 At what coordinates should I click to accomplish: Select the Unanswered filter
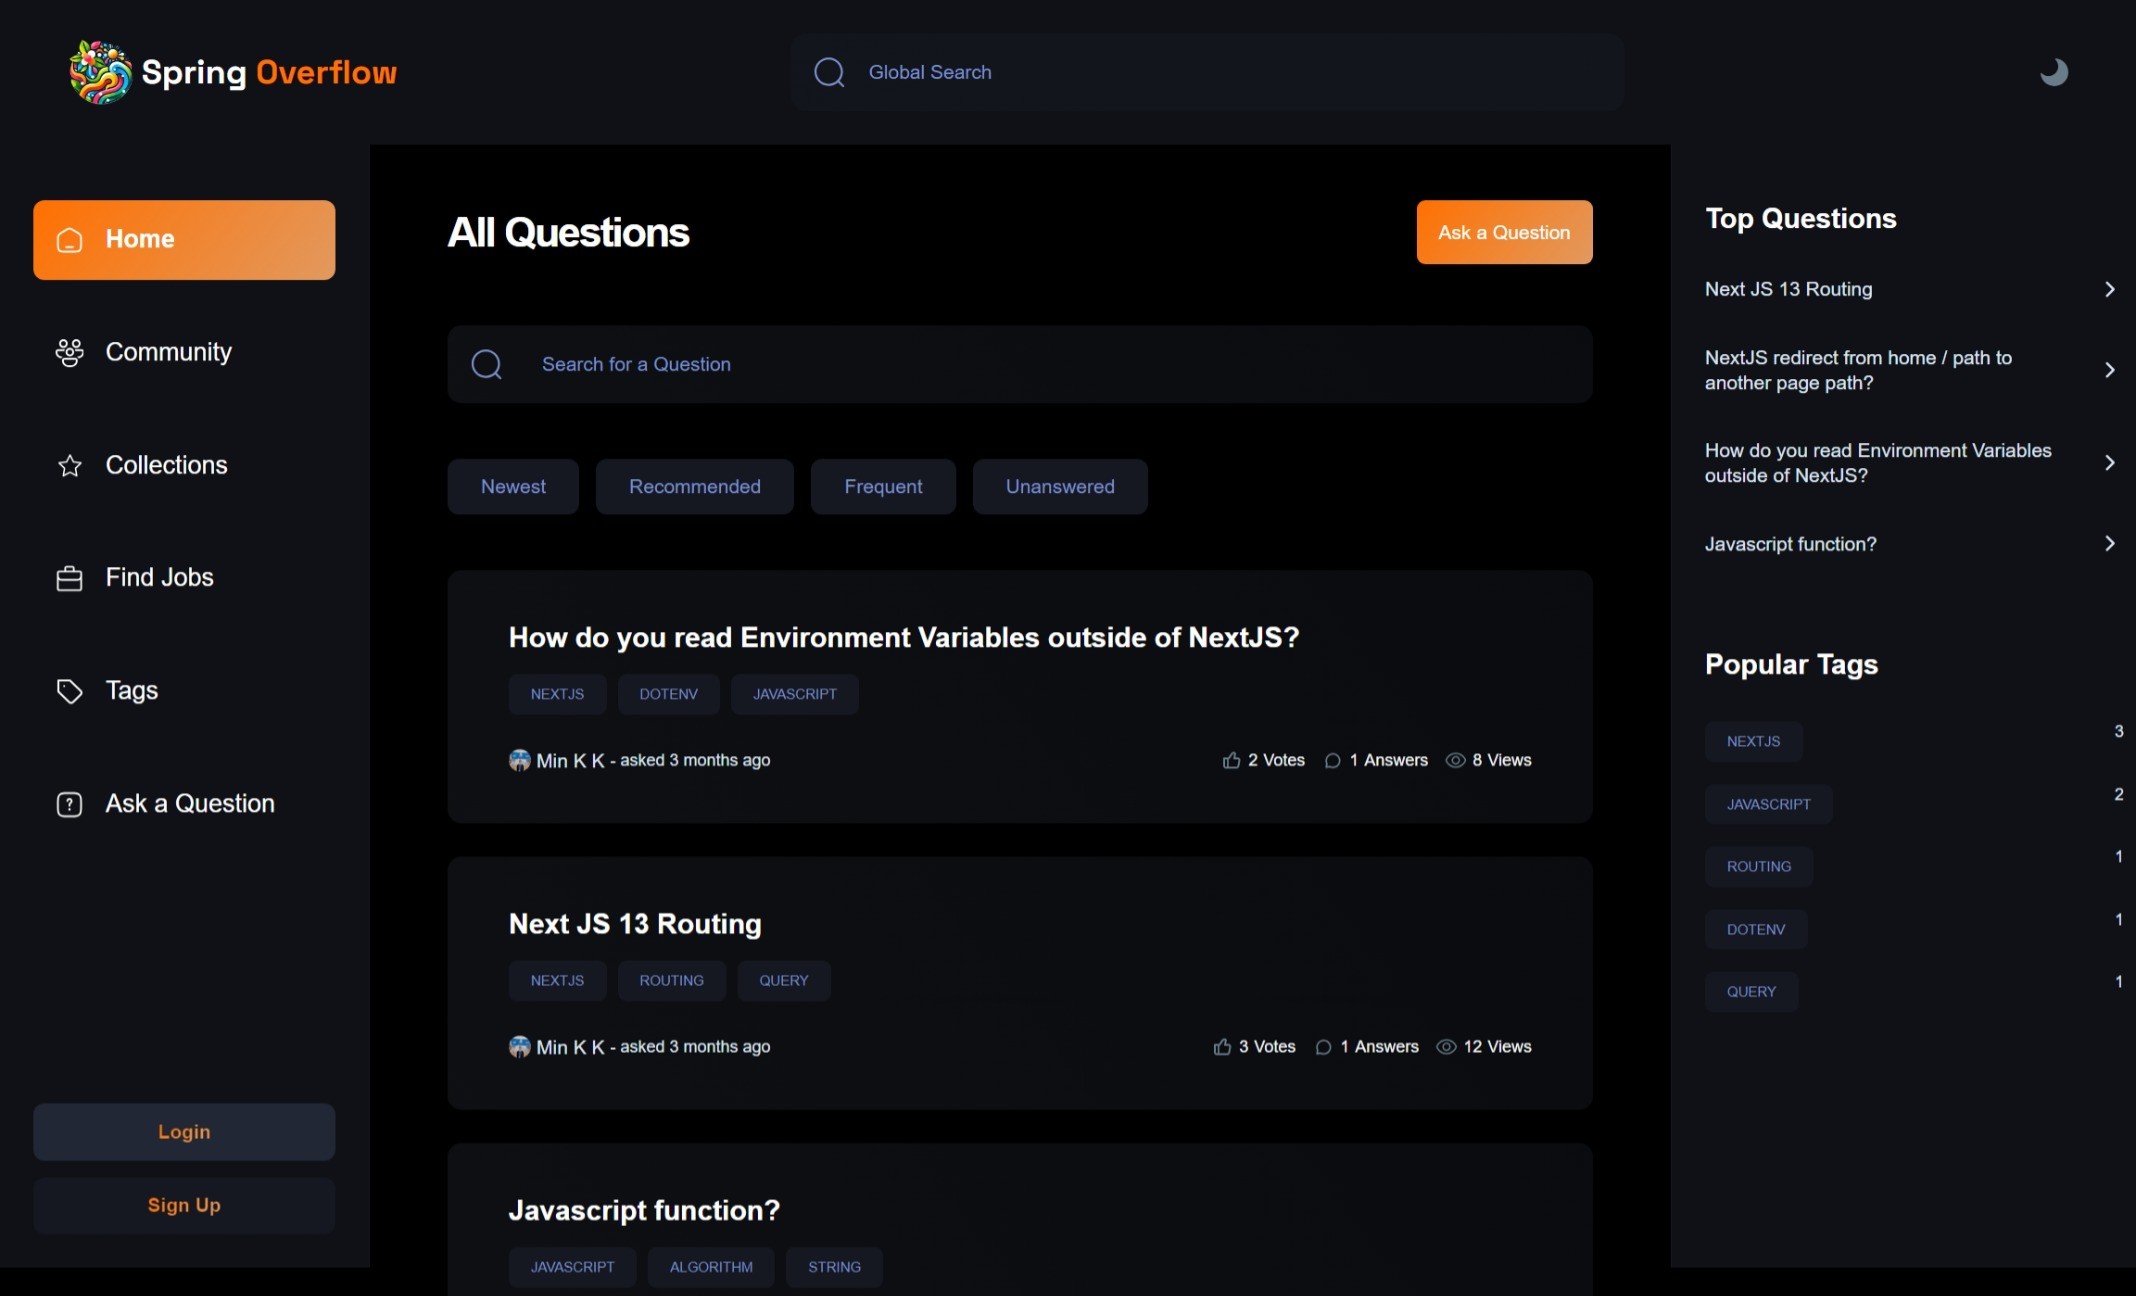click(x=1059, y=487)
